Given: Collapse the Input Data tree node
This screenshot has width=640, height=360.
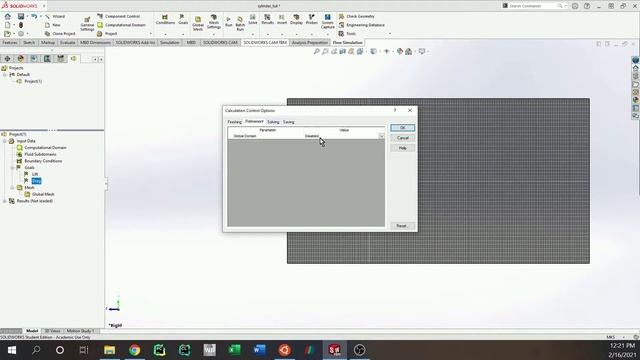Looking at the screenshot, I should coord(5,141).
